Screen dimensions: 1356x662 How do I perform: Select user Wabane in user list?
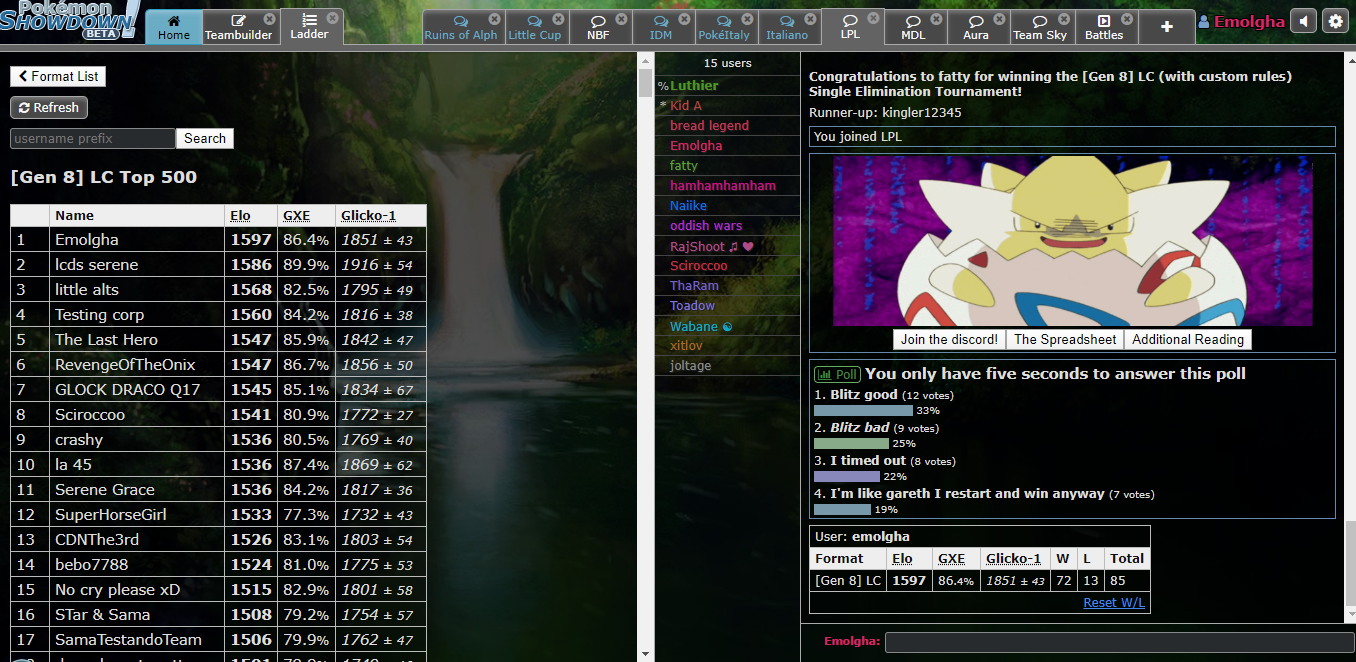pos(728,326)
